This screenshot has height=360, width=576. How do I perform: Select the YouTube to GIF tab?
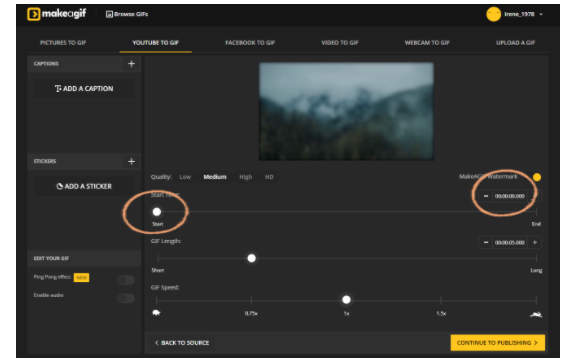[155, 43]
